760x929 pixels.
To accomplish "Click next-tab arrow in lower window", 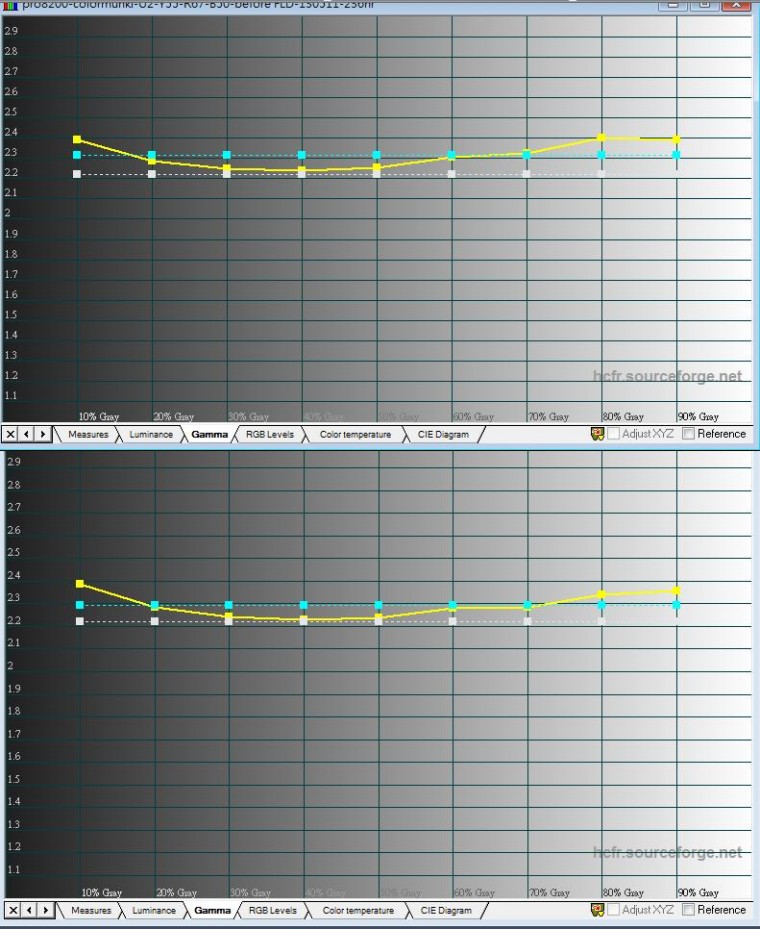I will coord(46,910).
